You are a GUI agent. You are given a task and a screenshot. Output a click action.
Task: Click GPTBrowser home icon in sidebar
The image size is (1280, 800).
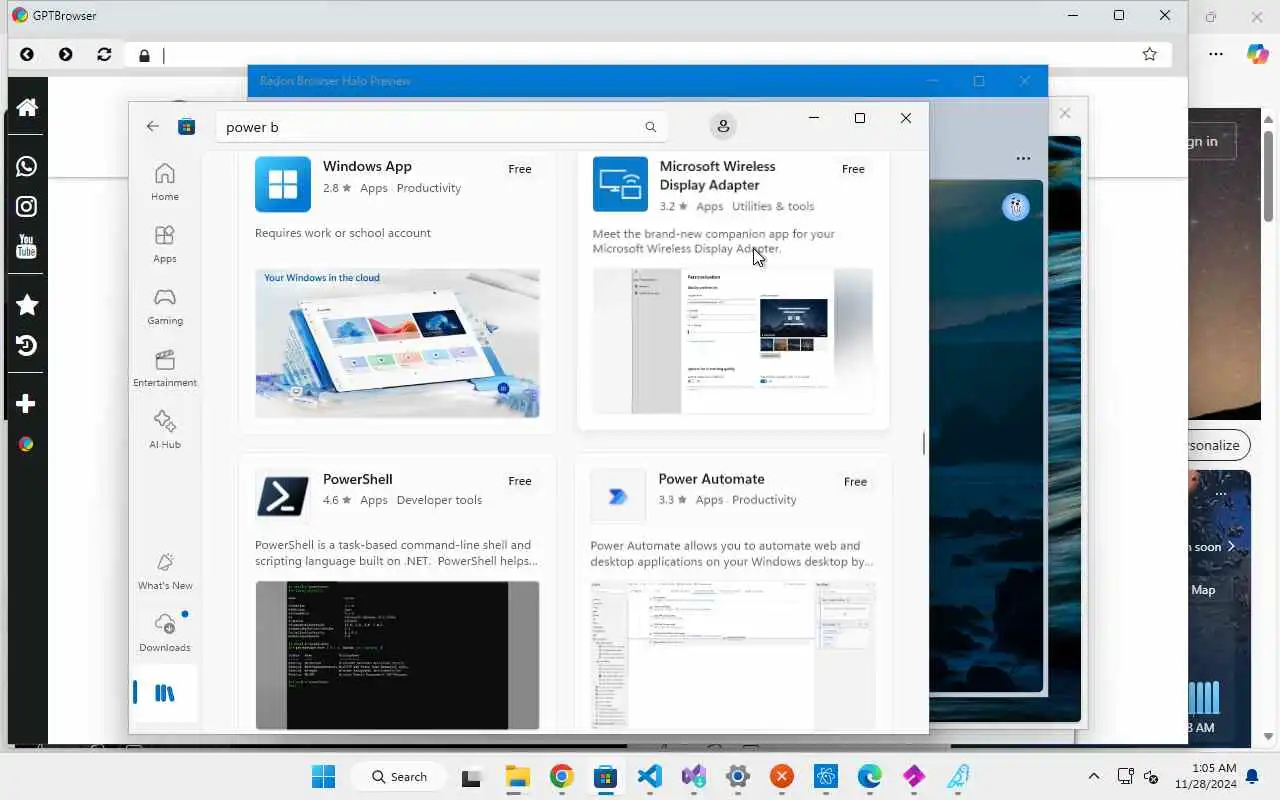pyautogui.click(x=27, y=107)
